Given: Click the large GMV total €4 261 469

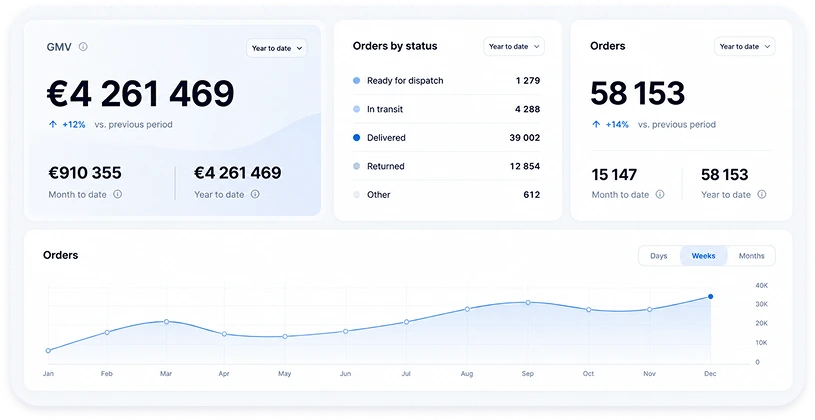Looking at the screenshot, I should point(141,94).
